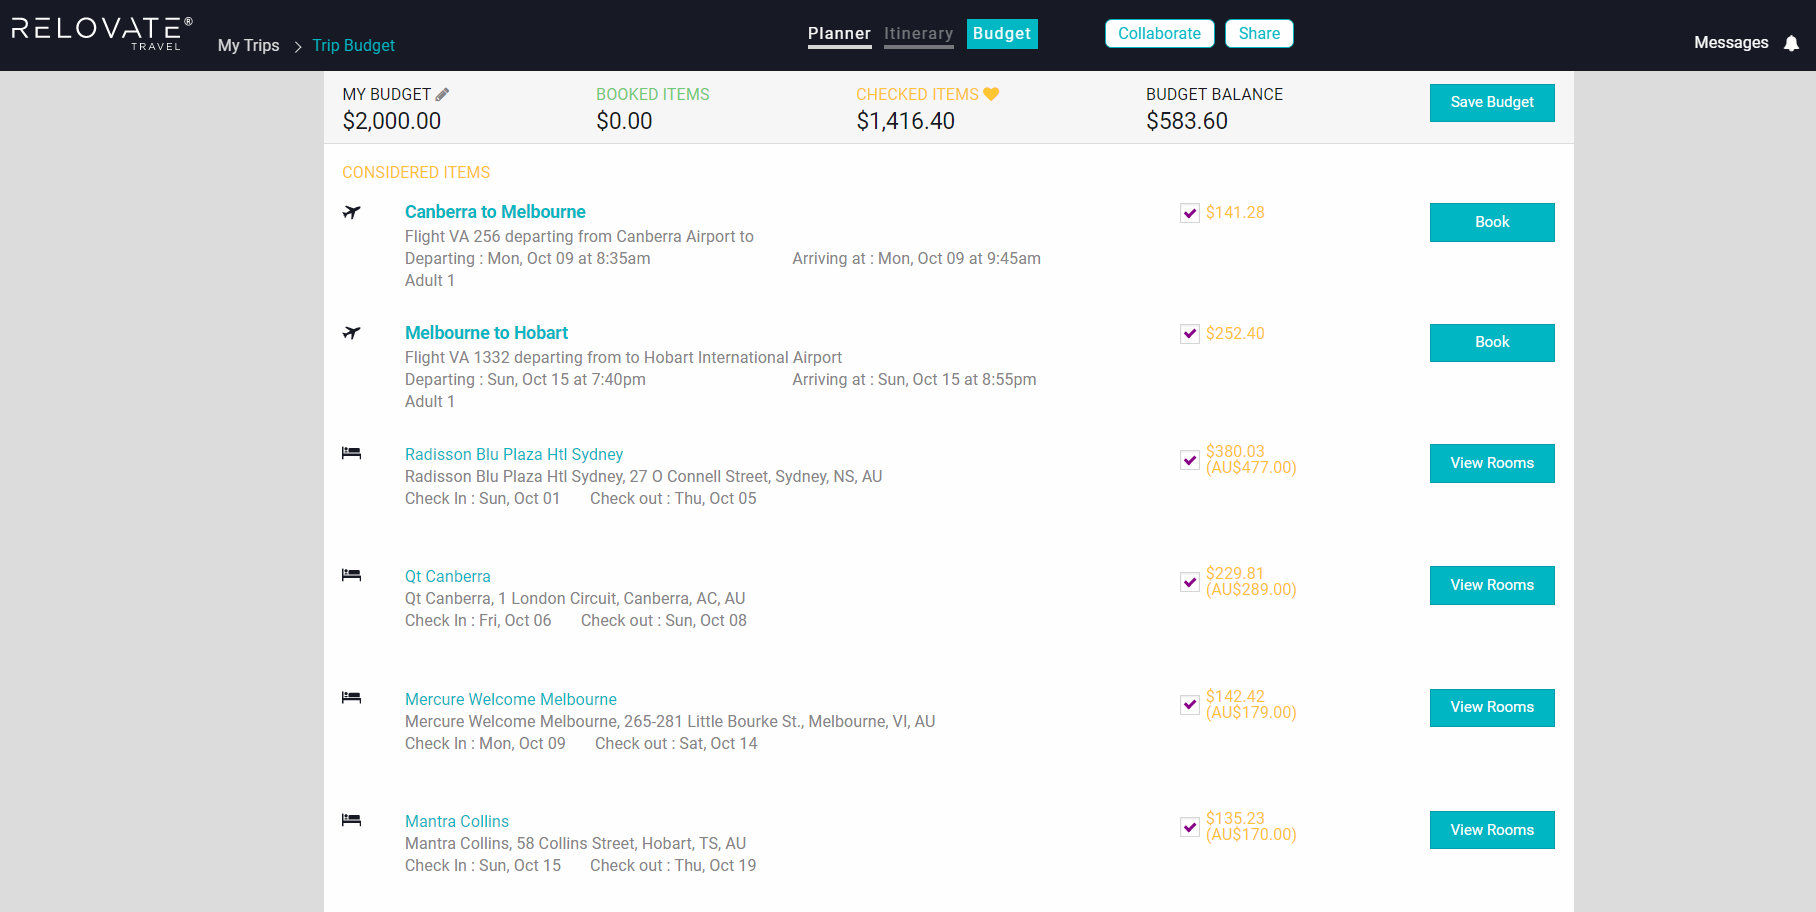The height and width of the screenshot is (912, 1816).
Task: Click the airplane icon for Melbourne to Hobart
Action: coord(351,333)
